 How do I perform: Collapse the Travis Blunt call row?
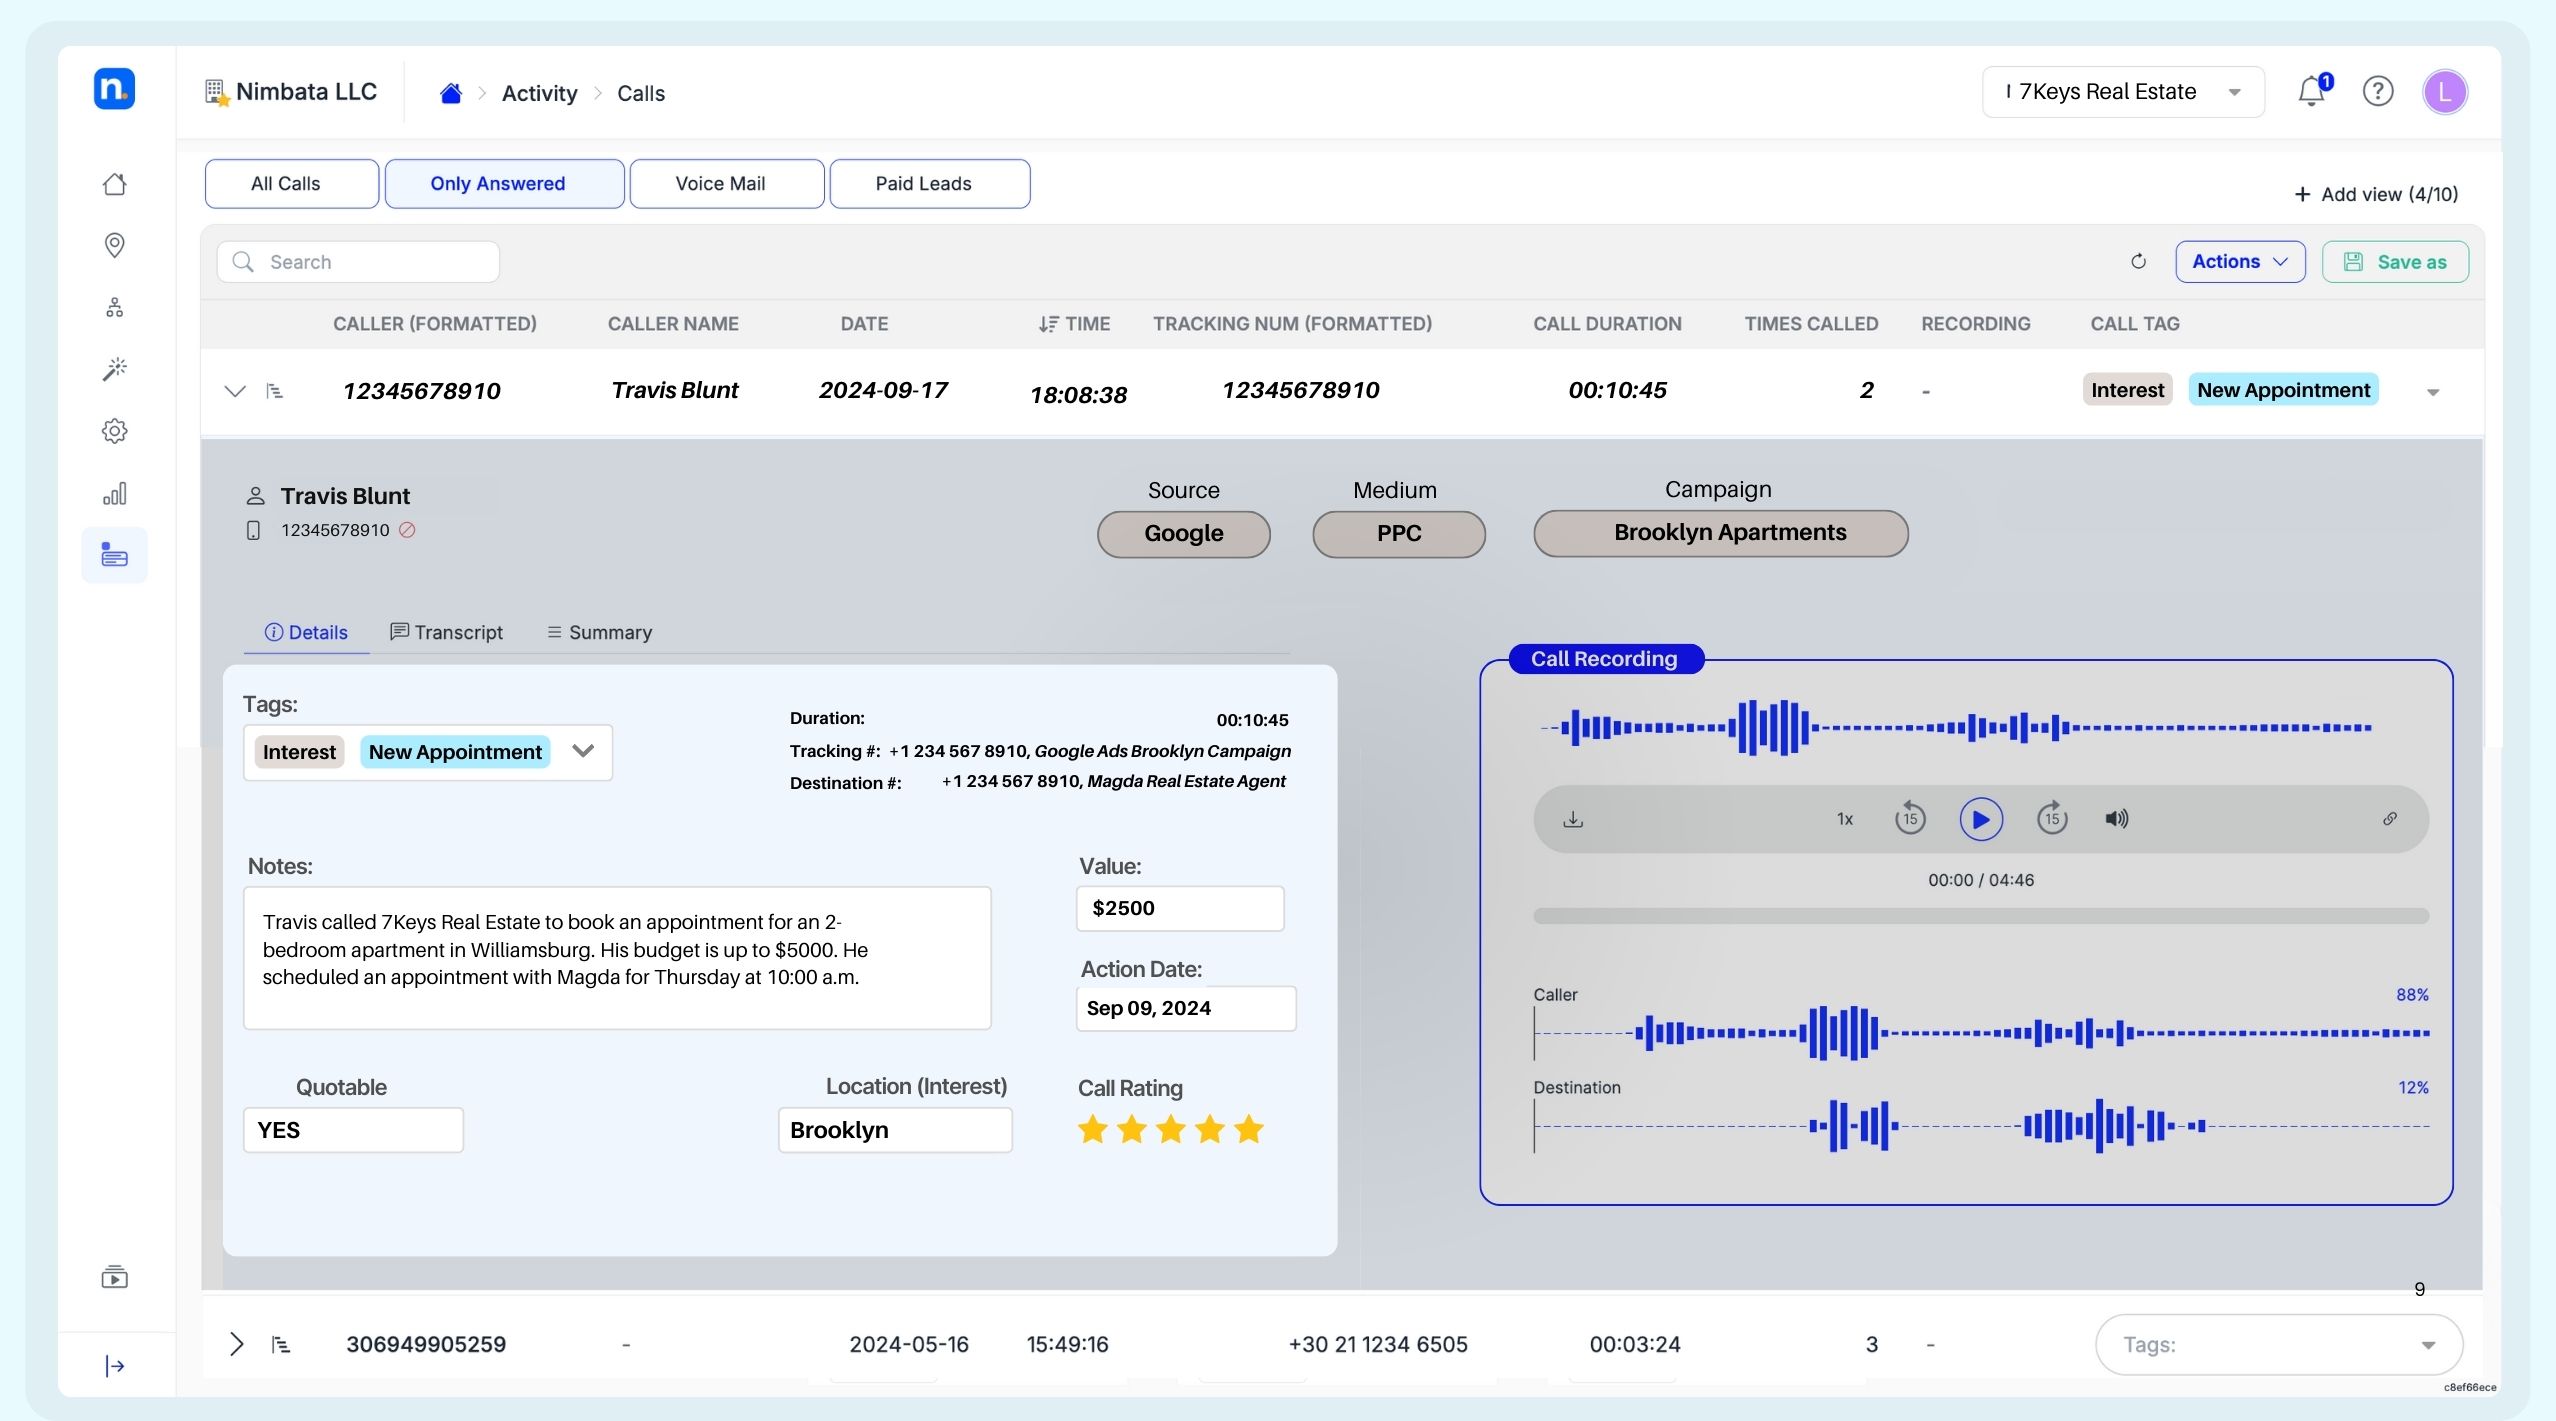point(235,391)
